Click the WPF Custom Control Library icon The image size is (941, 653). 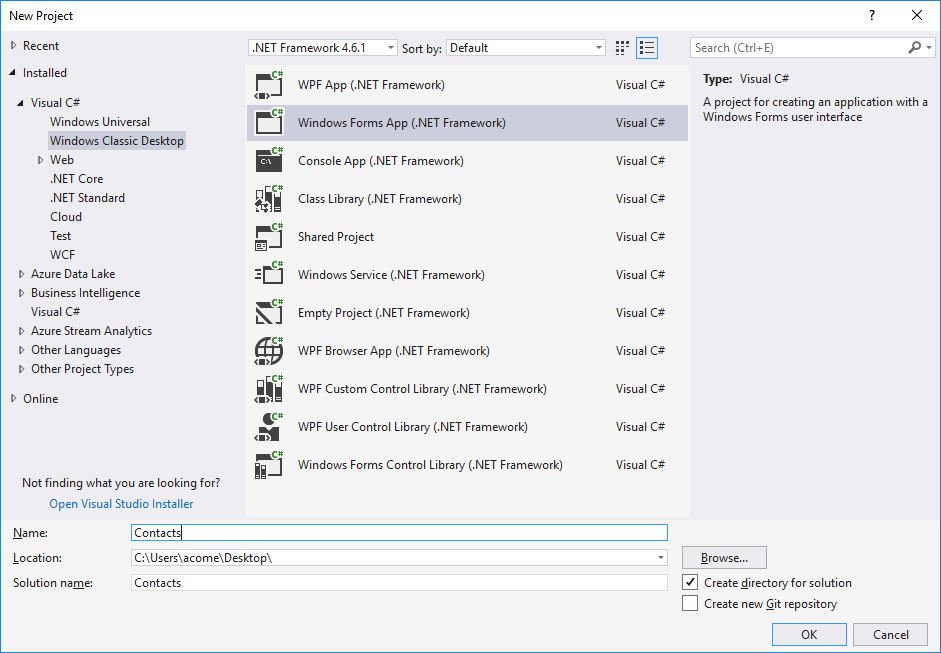coord(269,389)
